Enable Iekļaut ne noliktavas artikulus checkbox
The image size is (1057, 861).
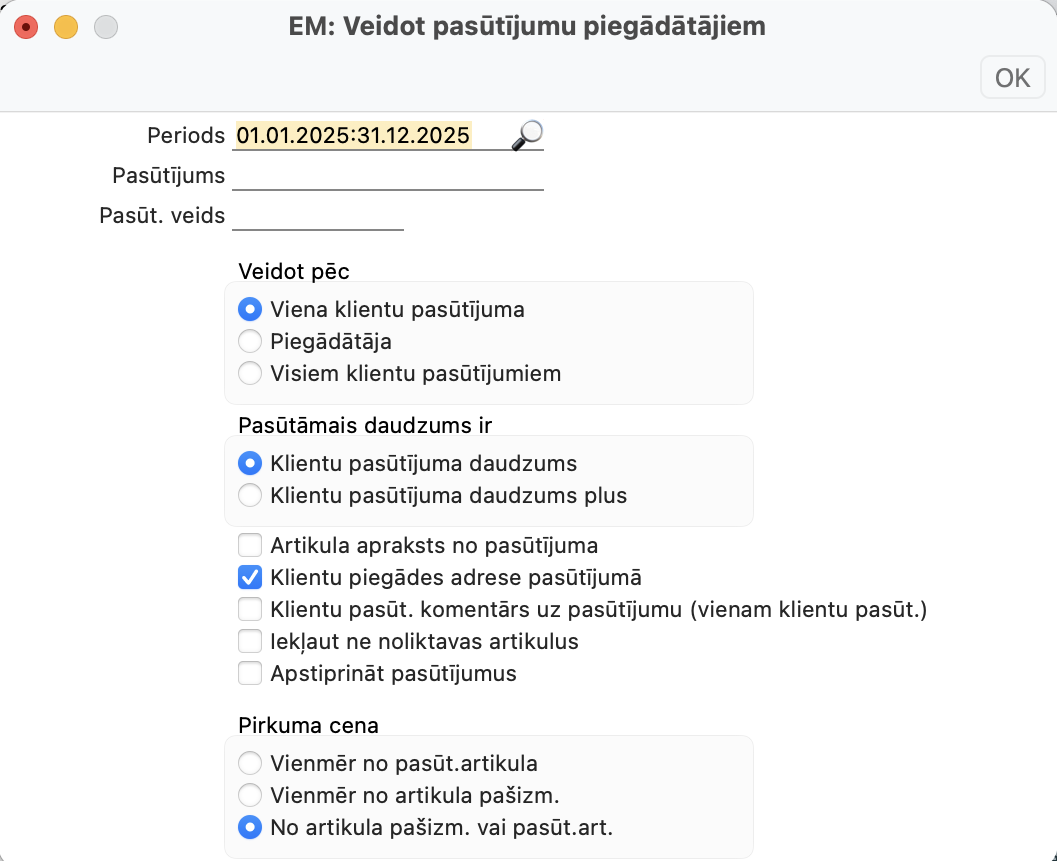250,642
